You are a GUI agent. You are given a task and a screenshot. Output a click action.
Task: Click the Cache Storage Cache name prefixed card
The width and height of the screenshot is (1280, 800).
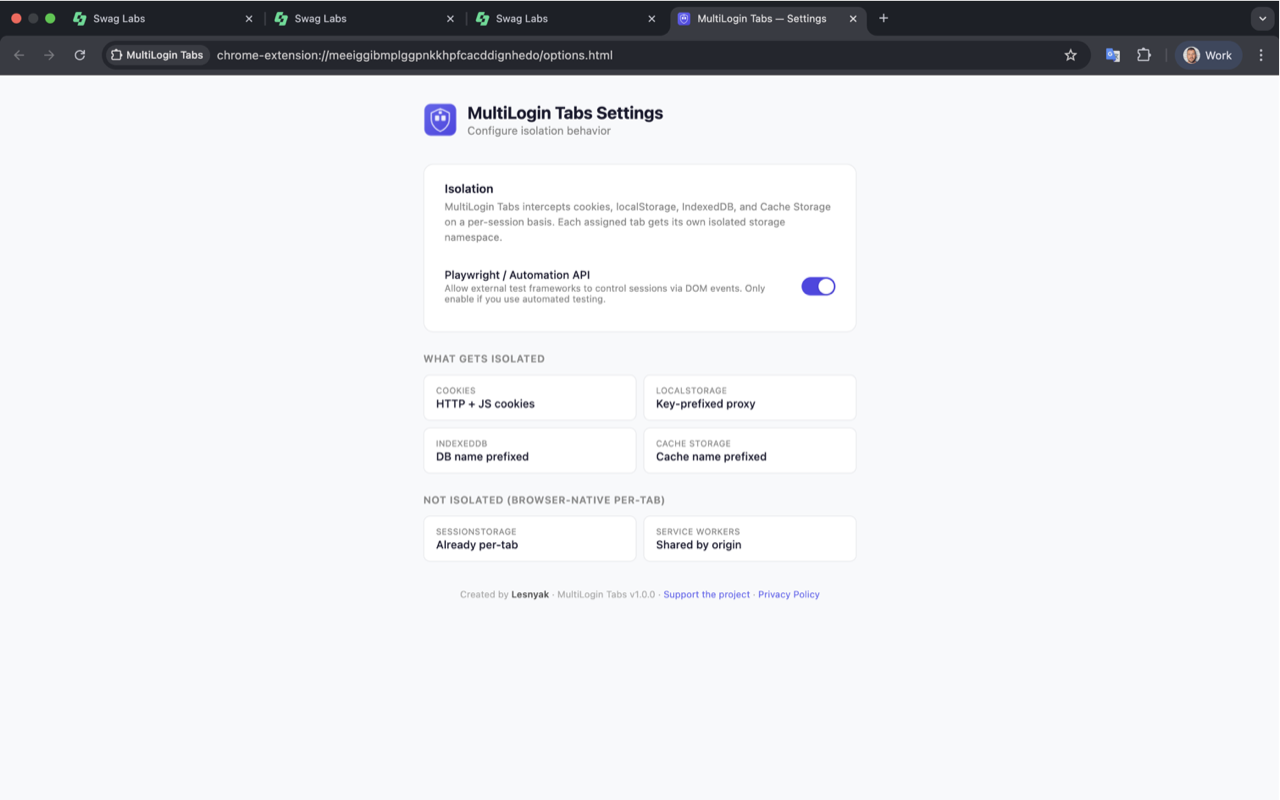(x=750, y=450)
